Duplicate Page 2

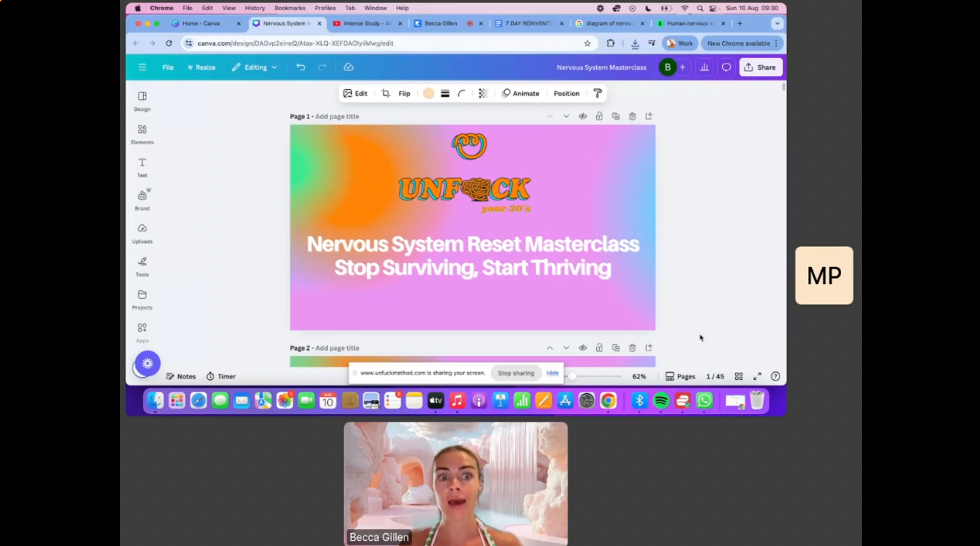point(616,348)
